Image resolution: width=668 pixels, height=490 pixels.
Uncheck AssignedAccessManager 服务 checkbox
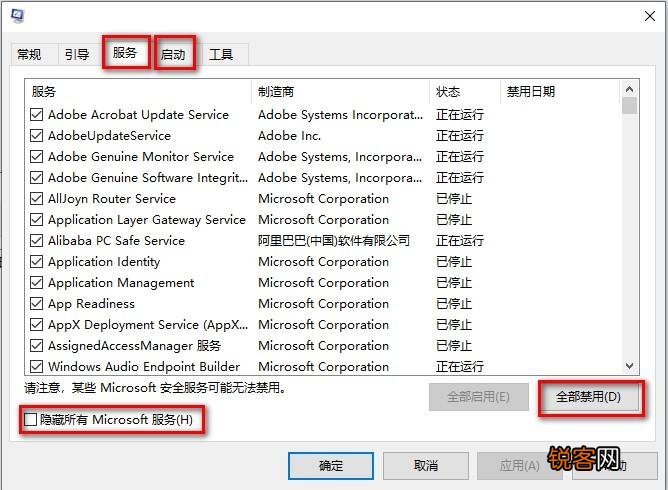point(37,346)
